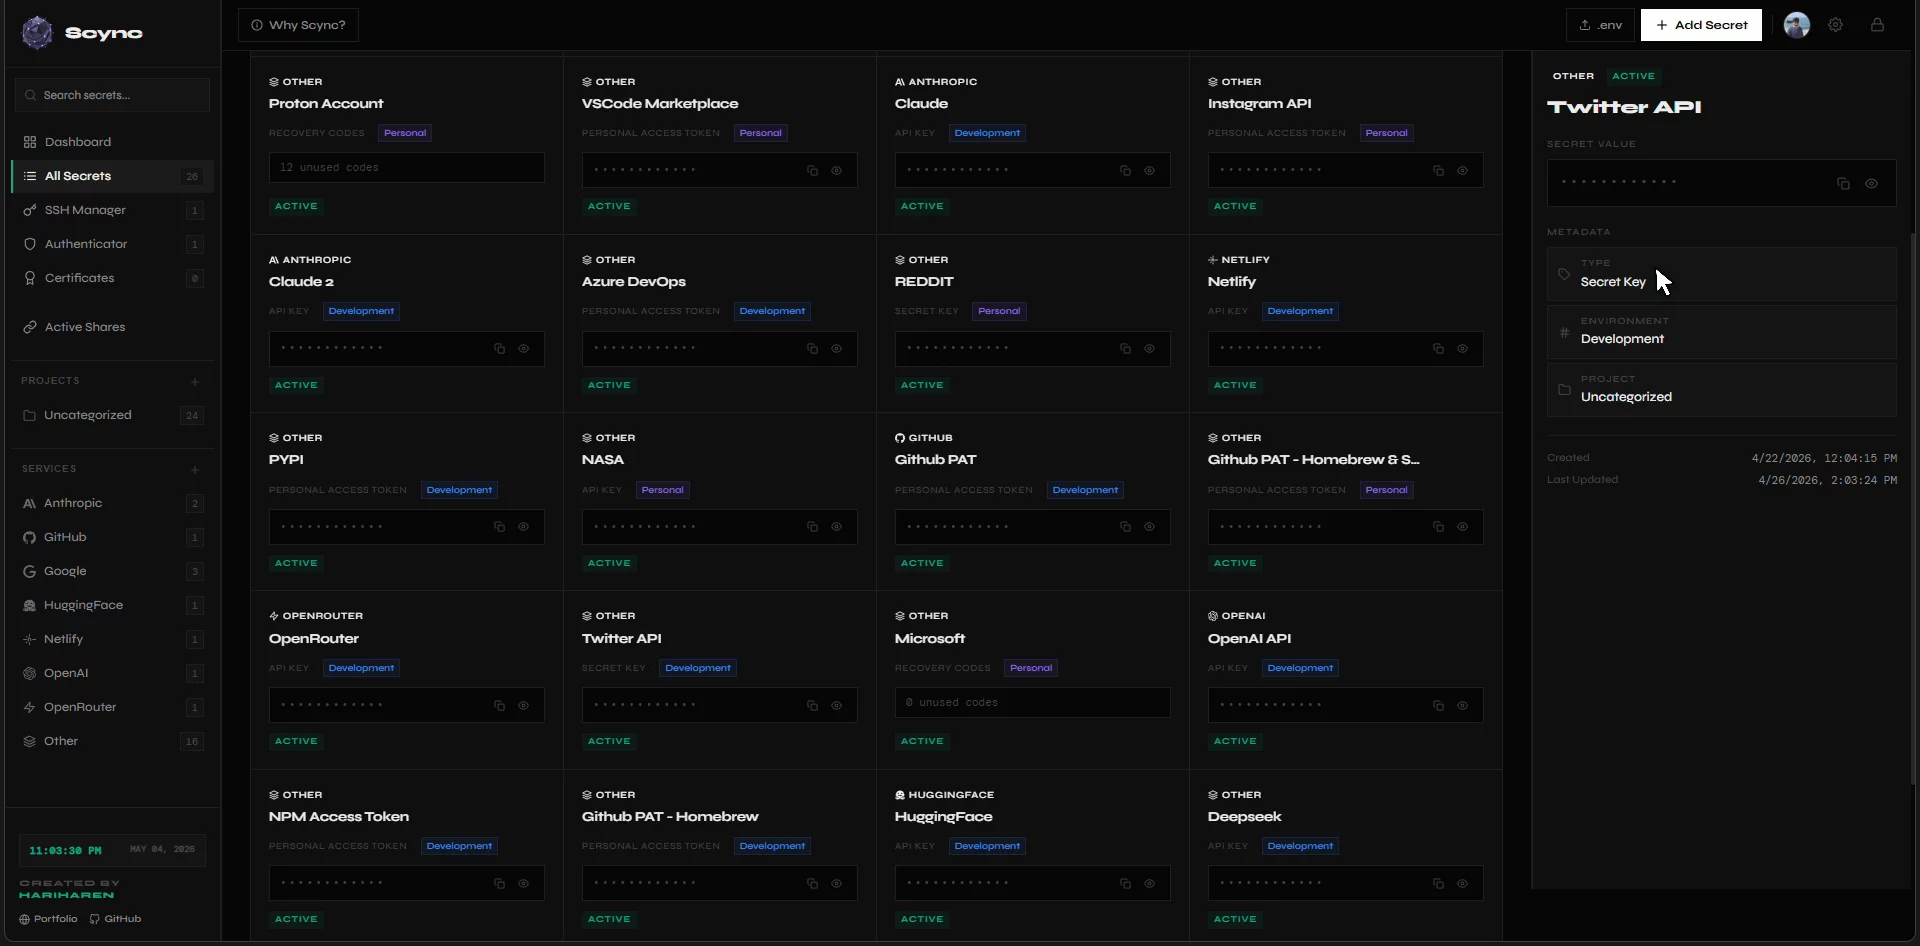Copy the Azure DevOps token
Image resolution: width=1920 pixels, height=946 pixels.
(x=812, y=349)
